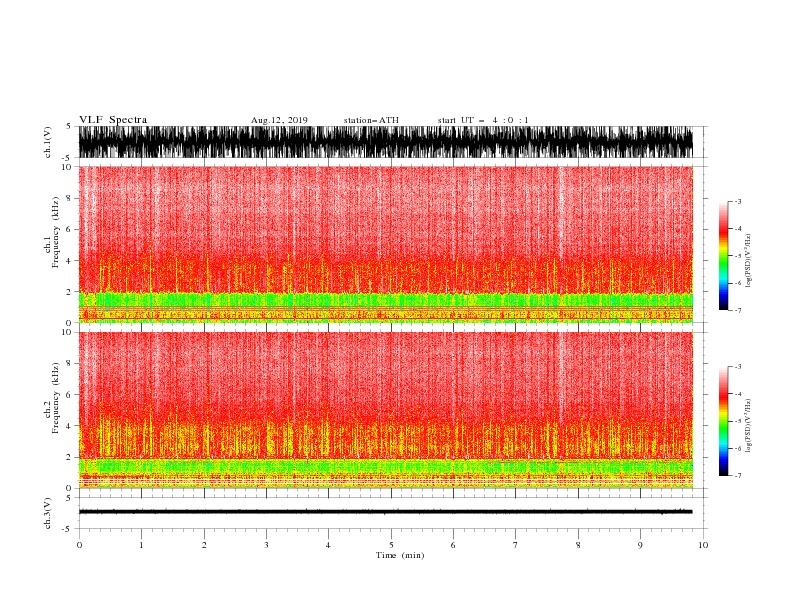Image resolution: width=792 pixels, height=612 pixels.
Task: Click the 'start UT = 4 :0 :1' label
Action: pyautogui.click(x=483, y=120)
